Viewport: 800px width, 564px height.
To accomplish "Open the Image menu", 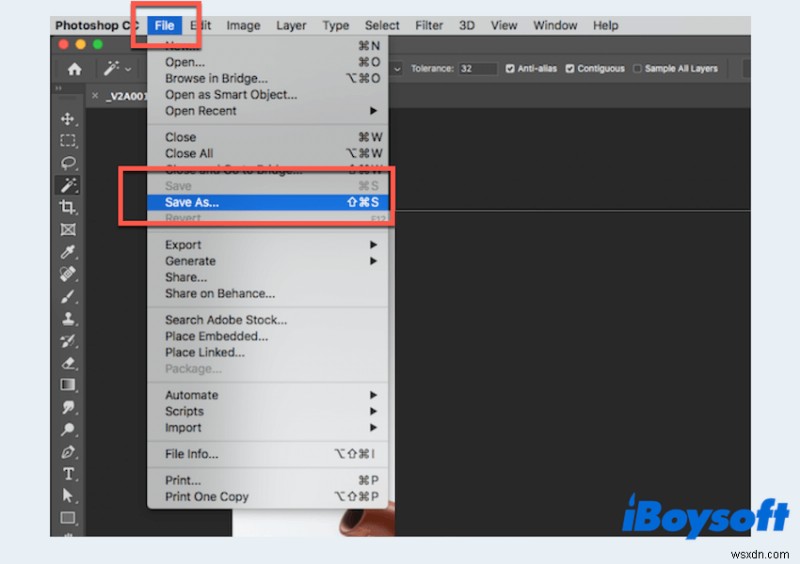I will click(243, 26).
